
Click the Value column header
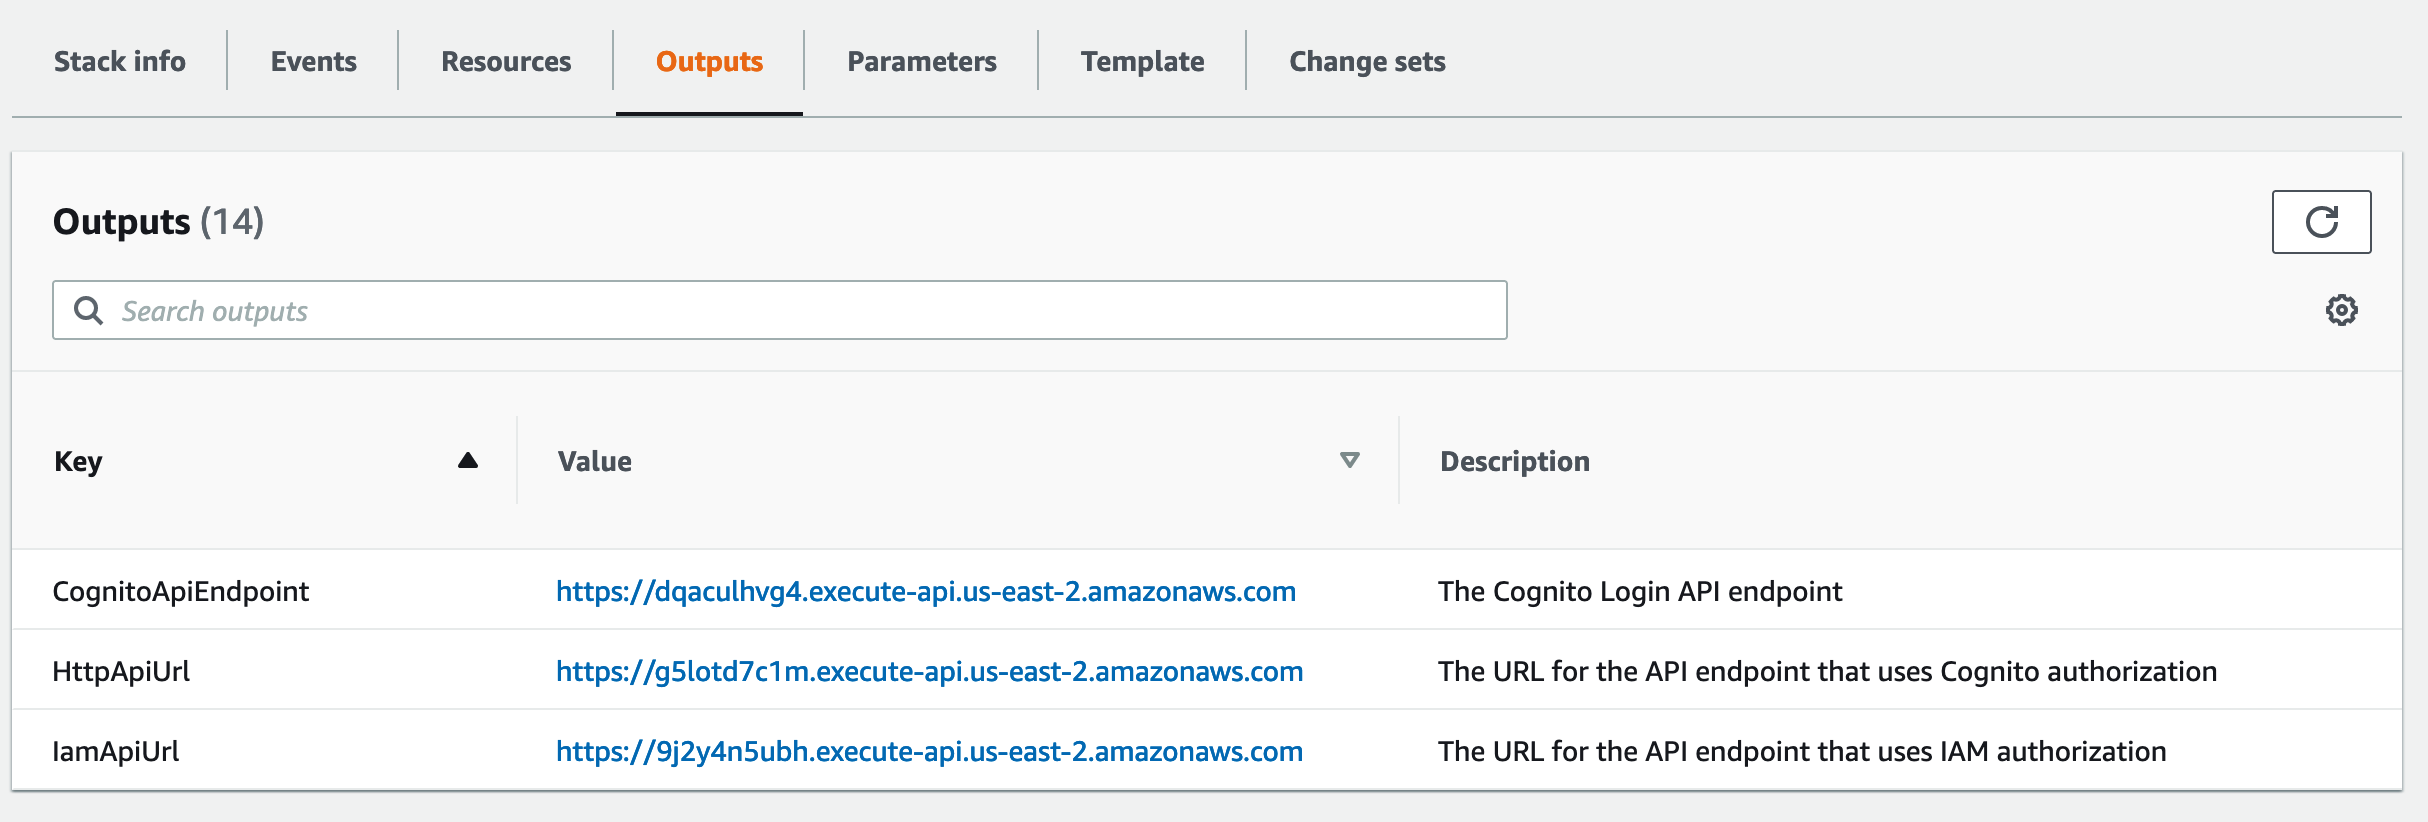point(595,461)
